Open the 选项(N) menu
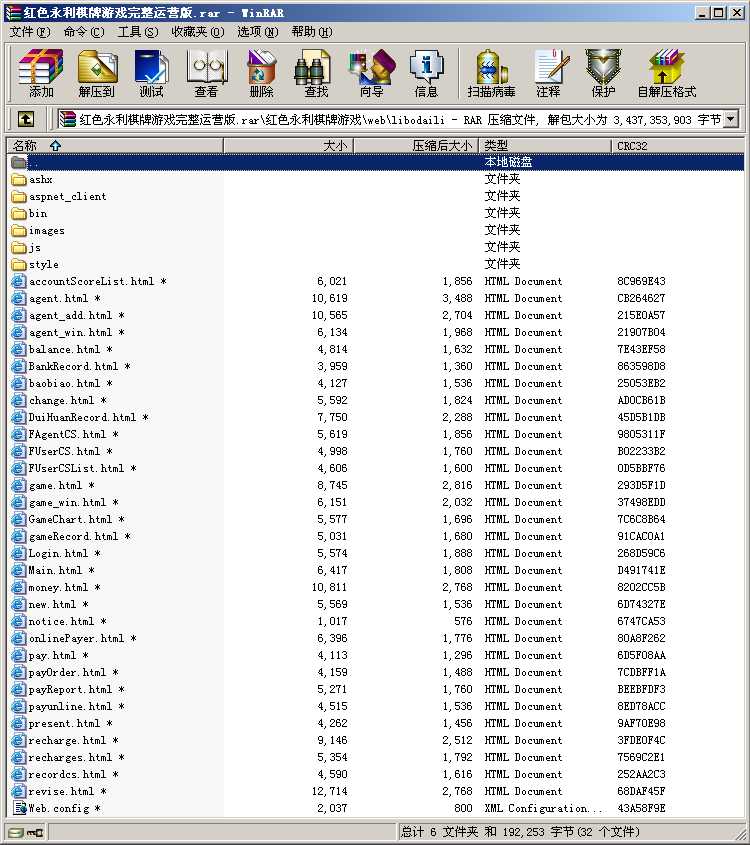Image resolution: width=750 pixels, height=845 pixels. (x=258, y=32)
